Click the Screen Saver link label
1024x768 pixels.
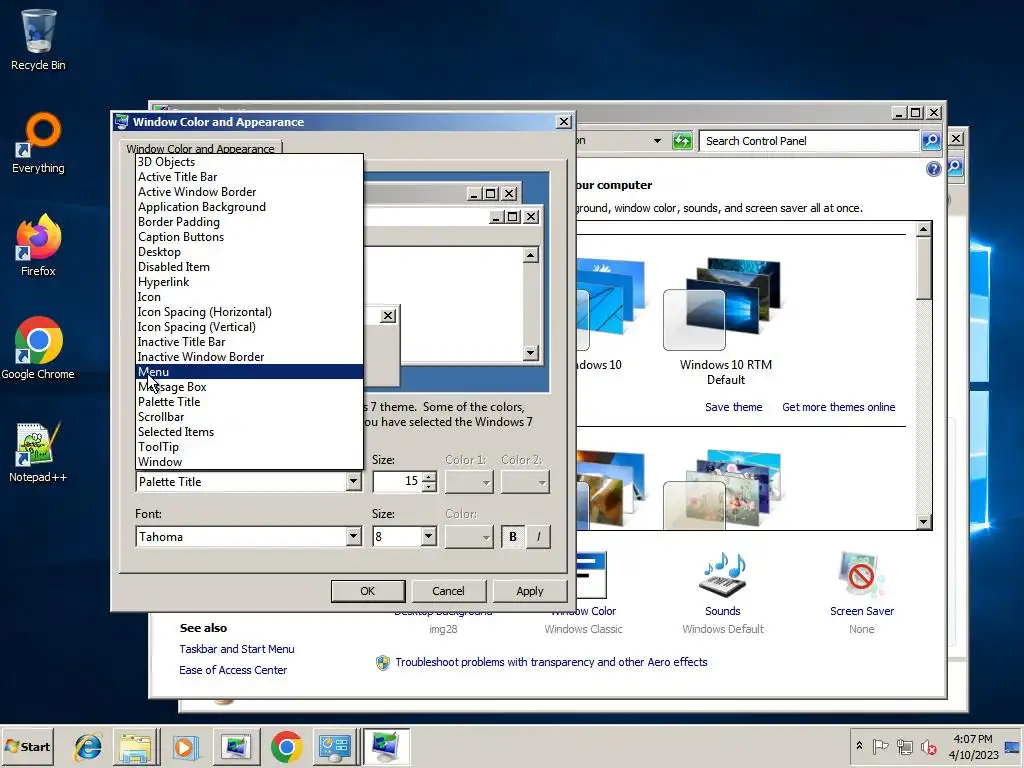coord(861,611)
